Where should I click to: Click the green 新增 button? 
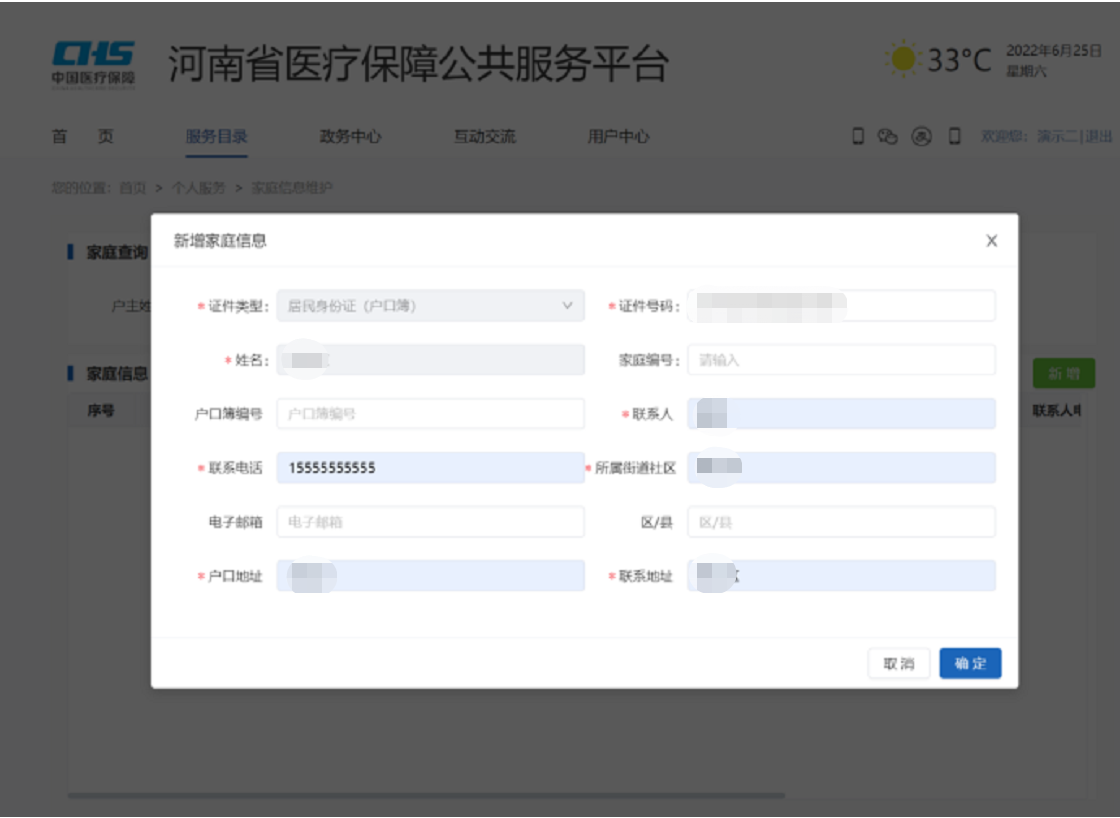click(1064, 372)
